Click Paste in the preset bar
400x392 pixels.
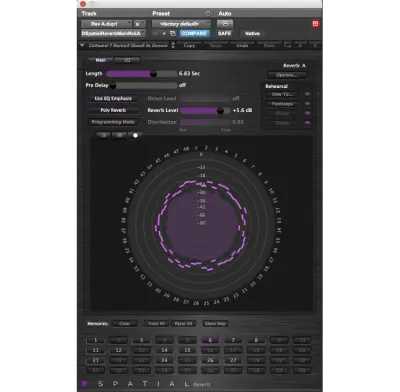pos(216,45)
